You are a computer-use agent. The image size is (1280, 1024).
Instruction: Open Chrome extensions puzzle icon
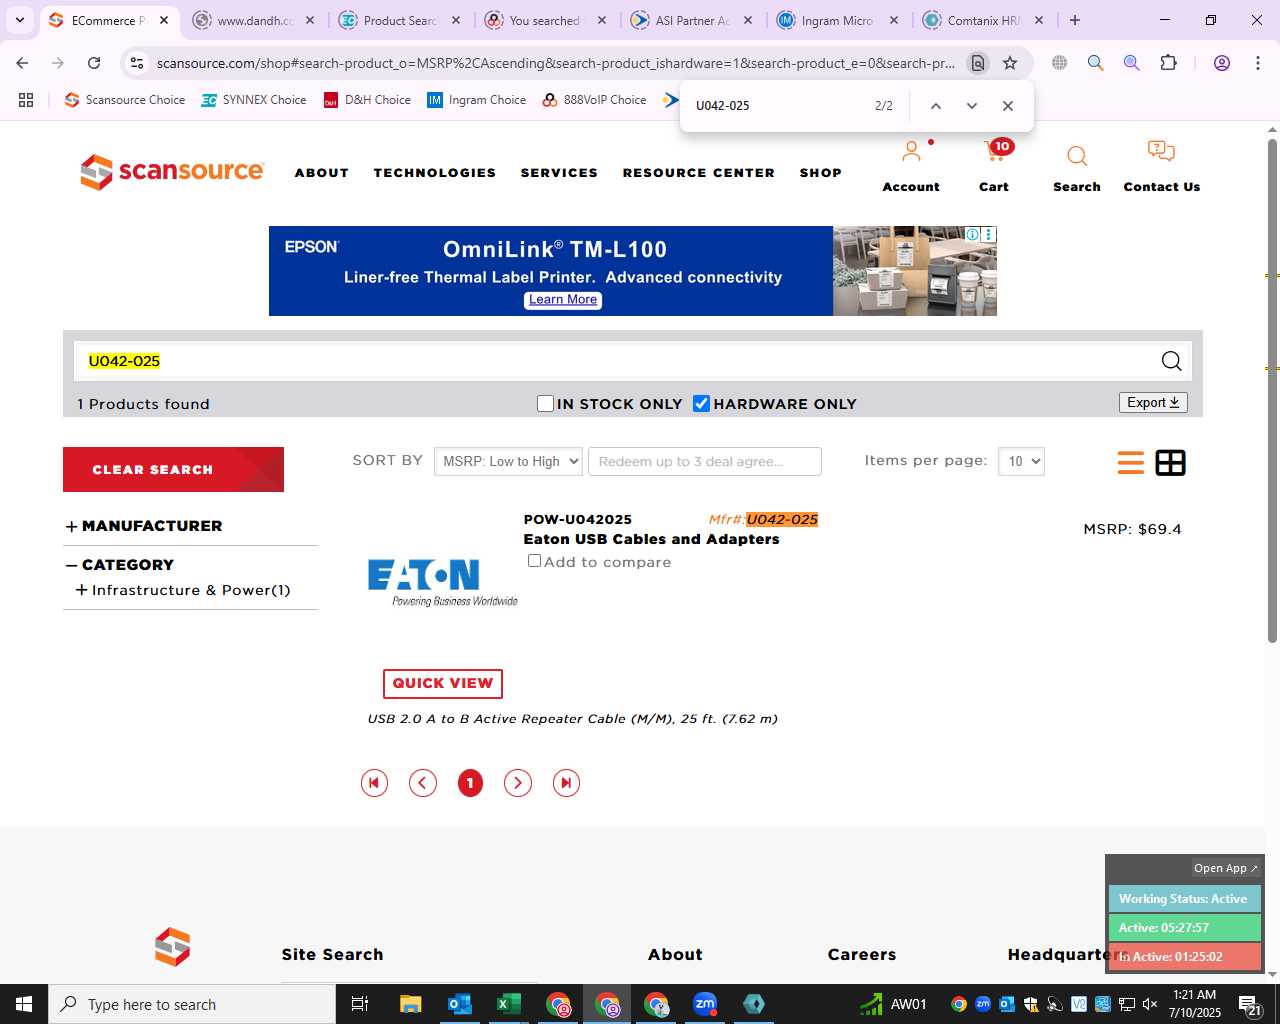pos(1168,63)
